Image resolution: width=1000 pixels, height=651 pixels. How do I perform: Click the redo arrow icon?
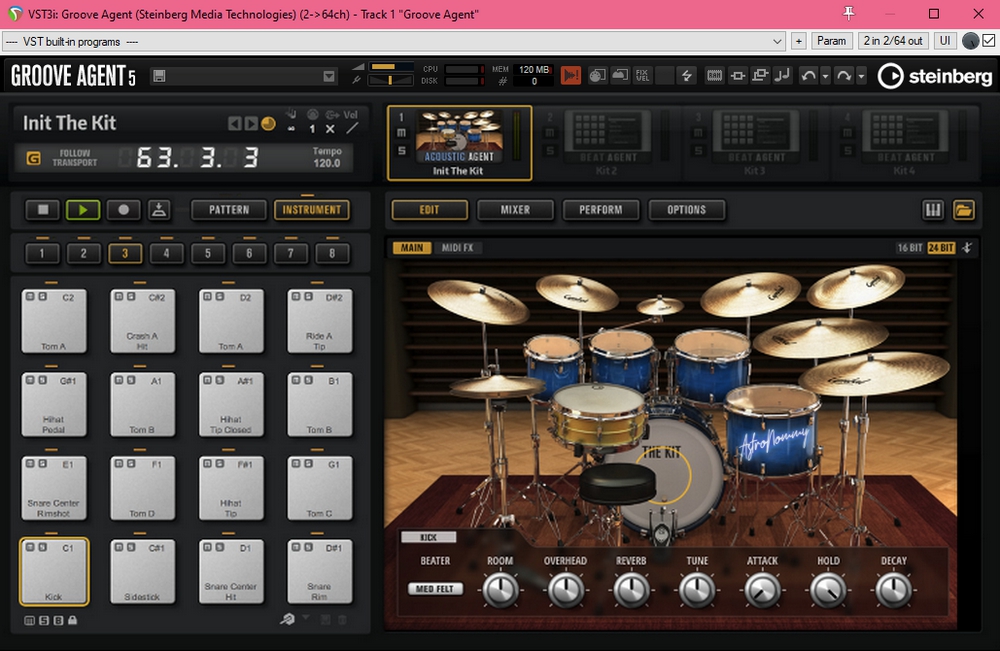[844, 76]
